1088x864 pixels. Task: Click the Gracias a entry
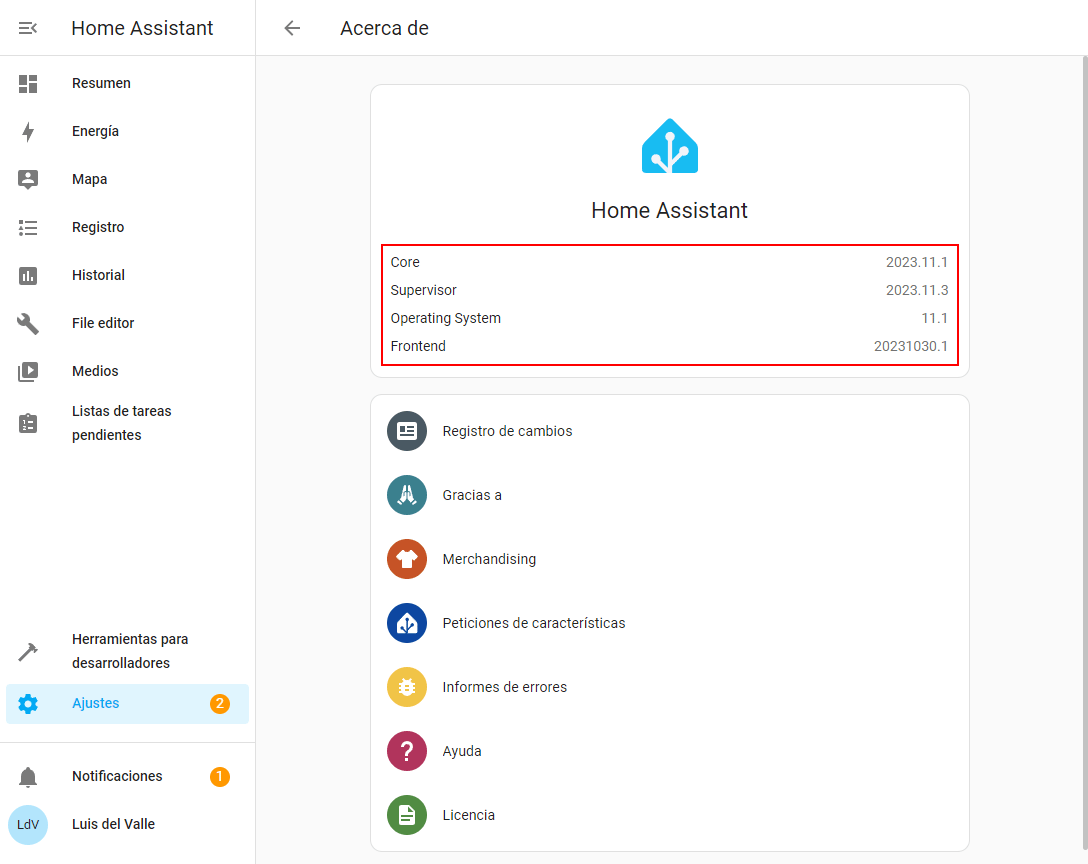[472, 495]
